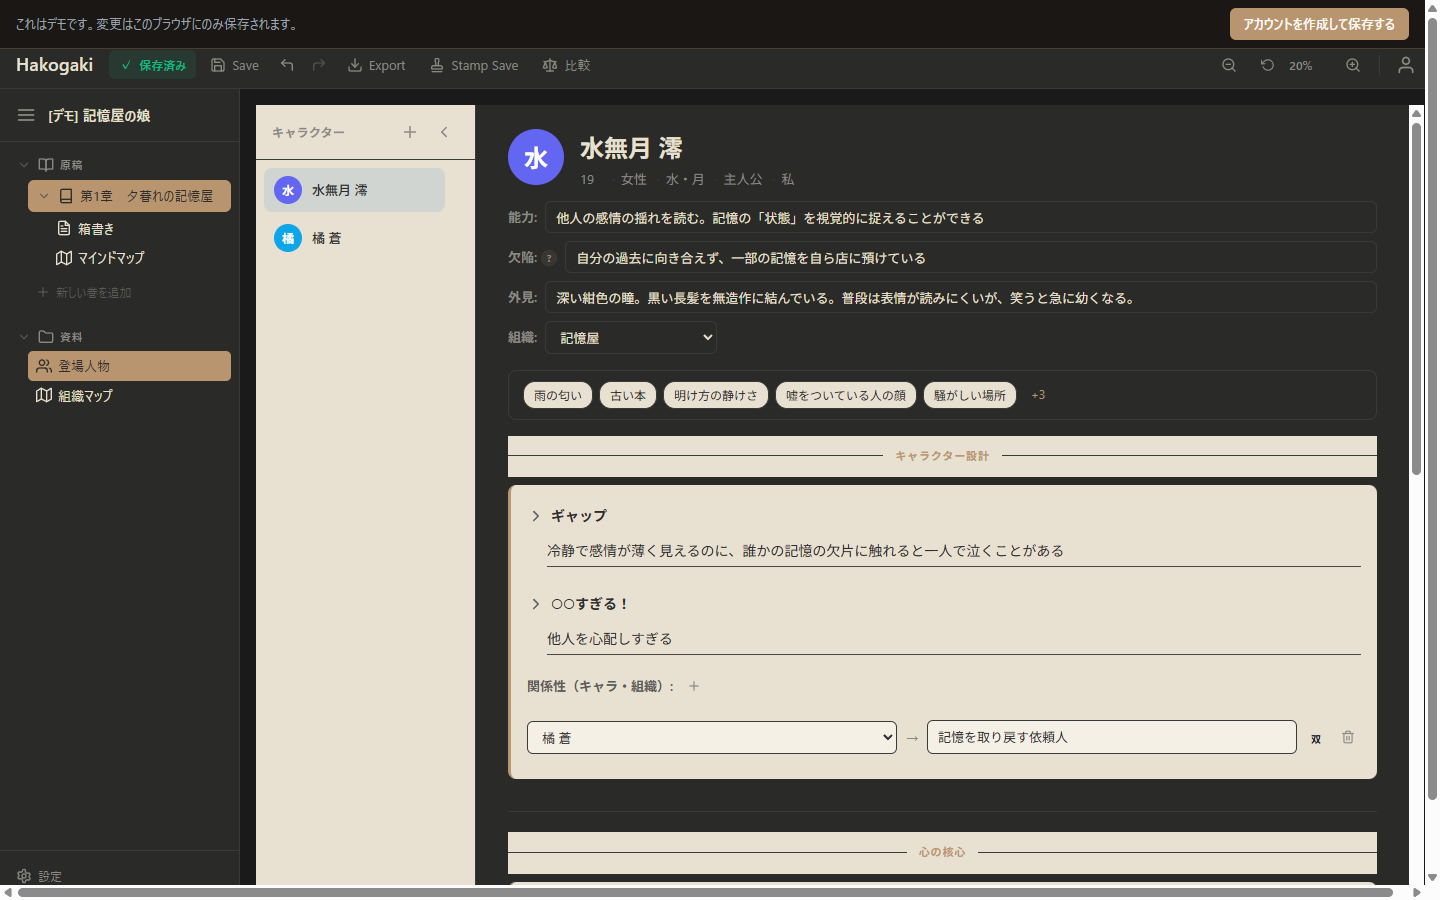Click the 外見 input field
This screenshot has width=1440, height=900.
point(960,298)
